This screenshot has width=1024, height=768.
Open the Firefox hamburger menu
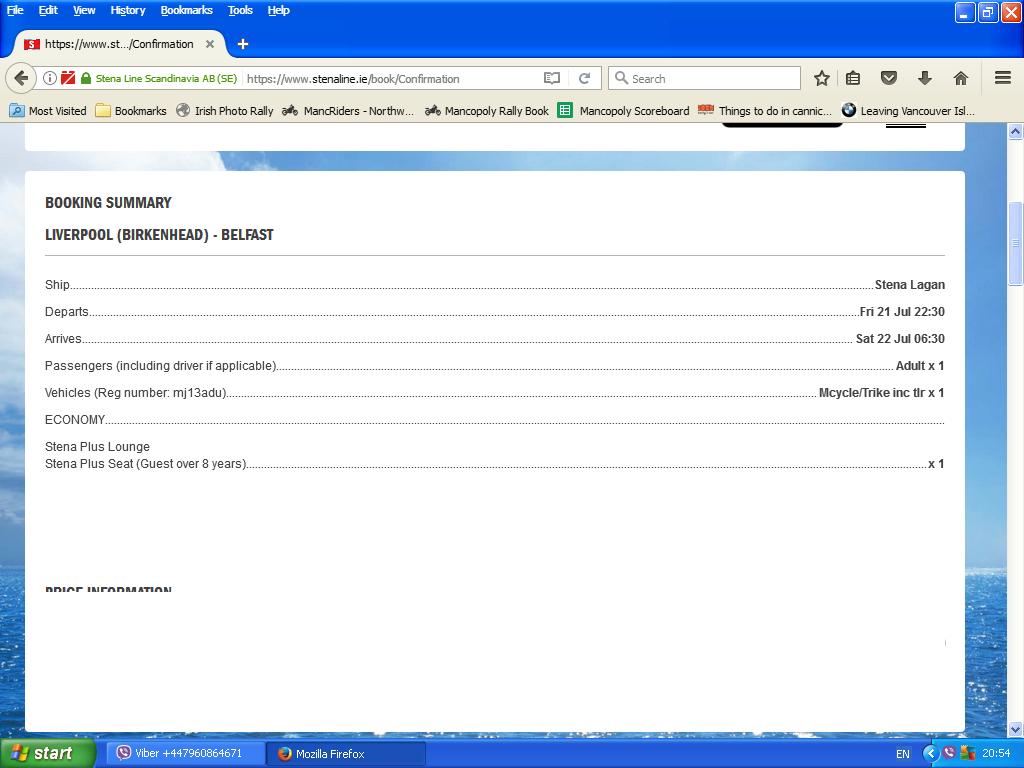click(x=1003, y=78)
